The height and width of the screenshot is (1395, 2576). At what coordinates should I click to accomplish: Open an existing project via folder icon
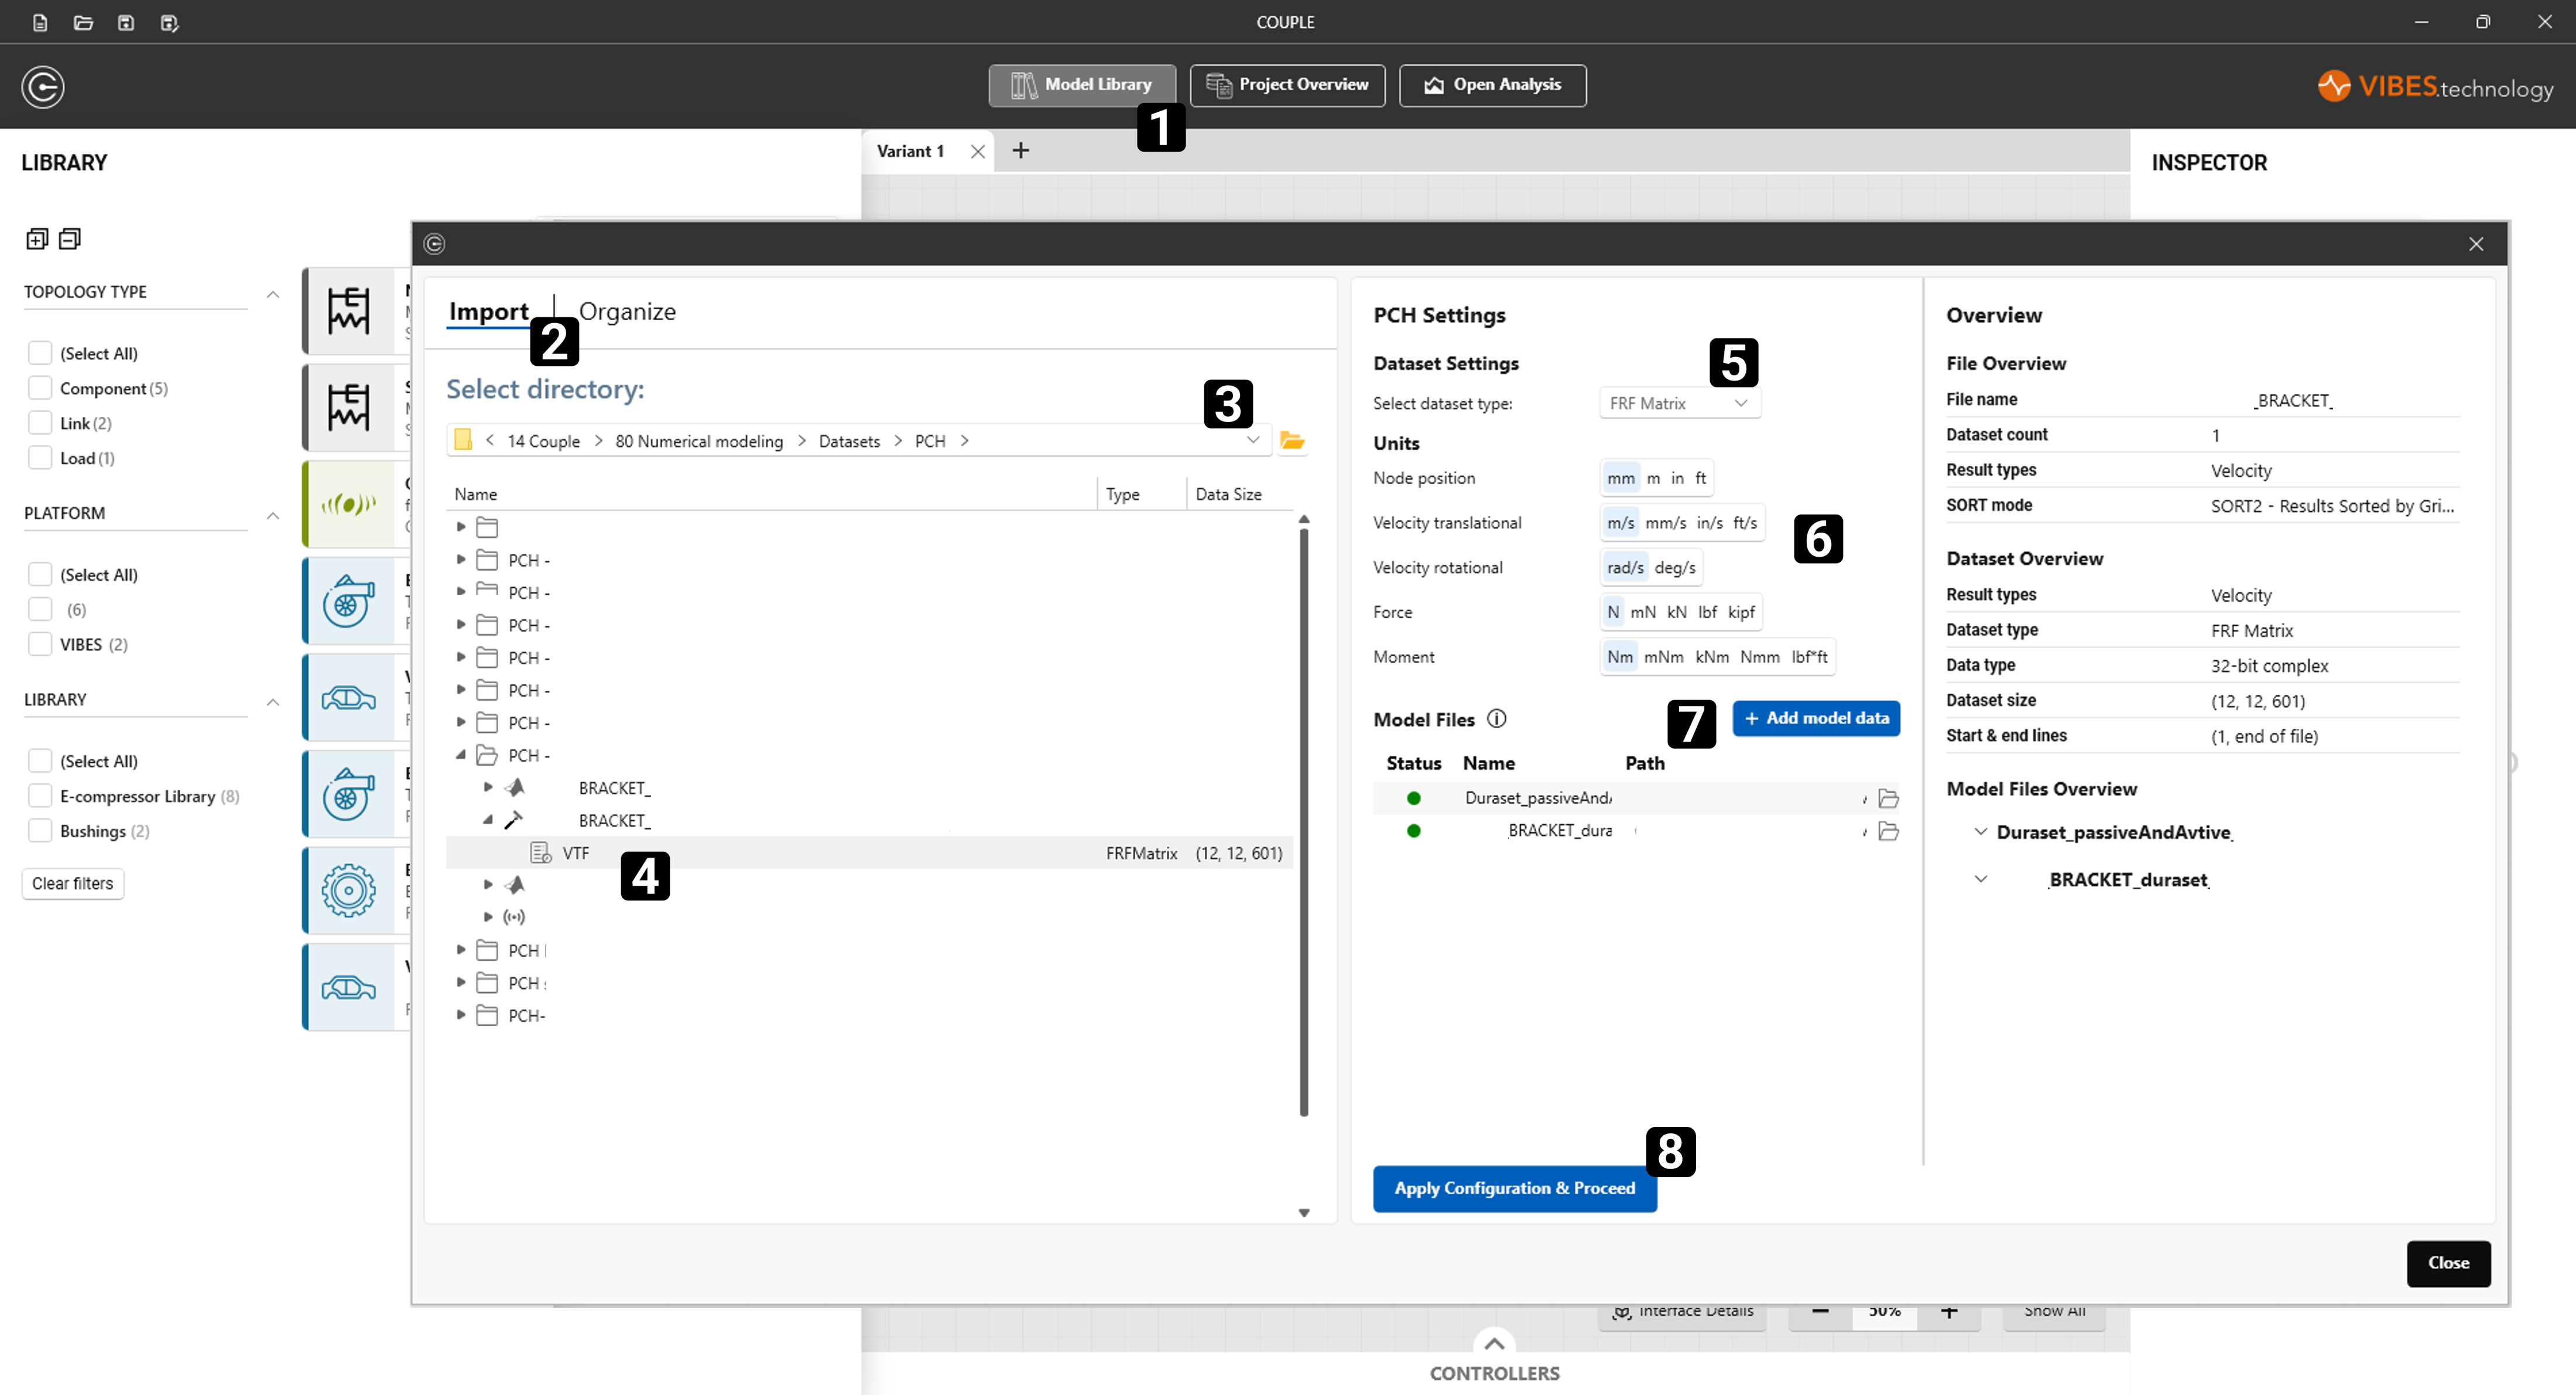(x=83, y=22)
